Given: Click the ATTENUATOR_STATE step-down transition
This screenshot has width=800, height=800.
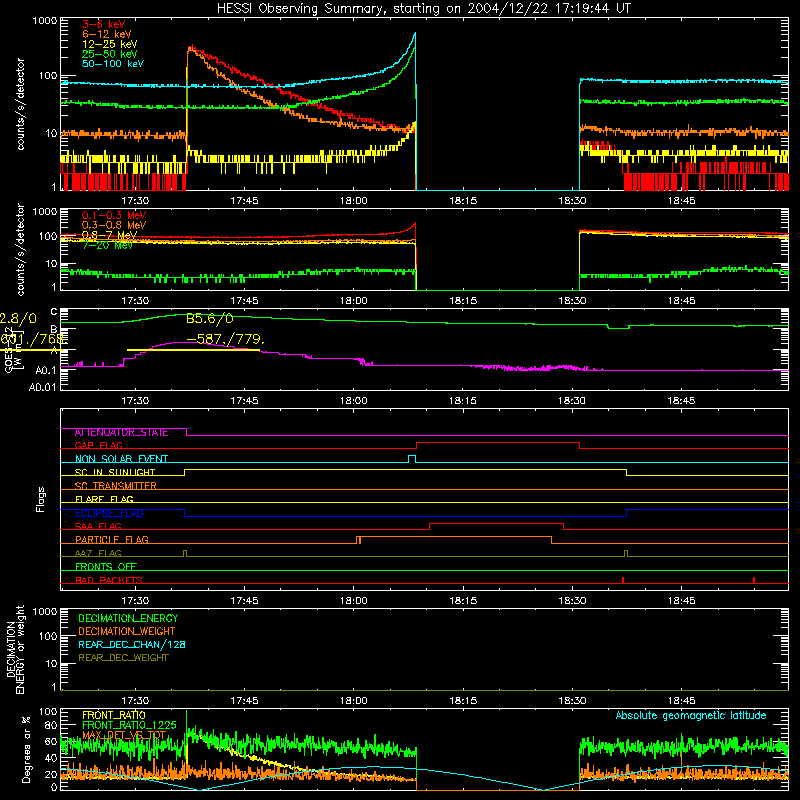Looking at the screenshot, I should pos(186,432).
